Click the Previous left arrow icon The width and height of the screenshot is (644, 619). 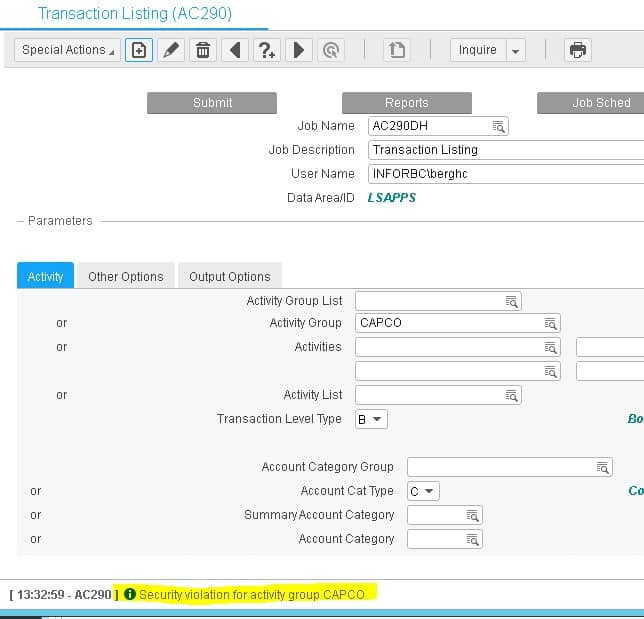coord(235,50)
